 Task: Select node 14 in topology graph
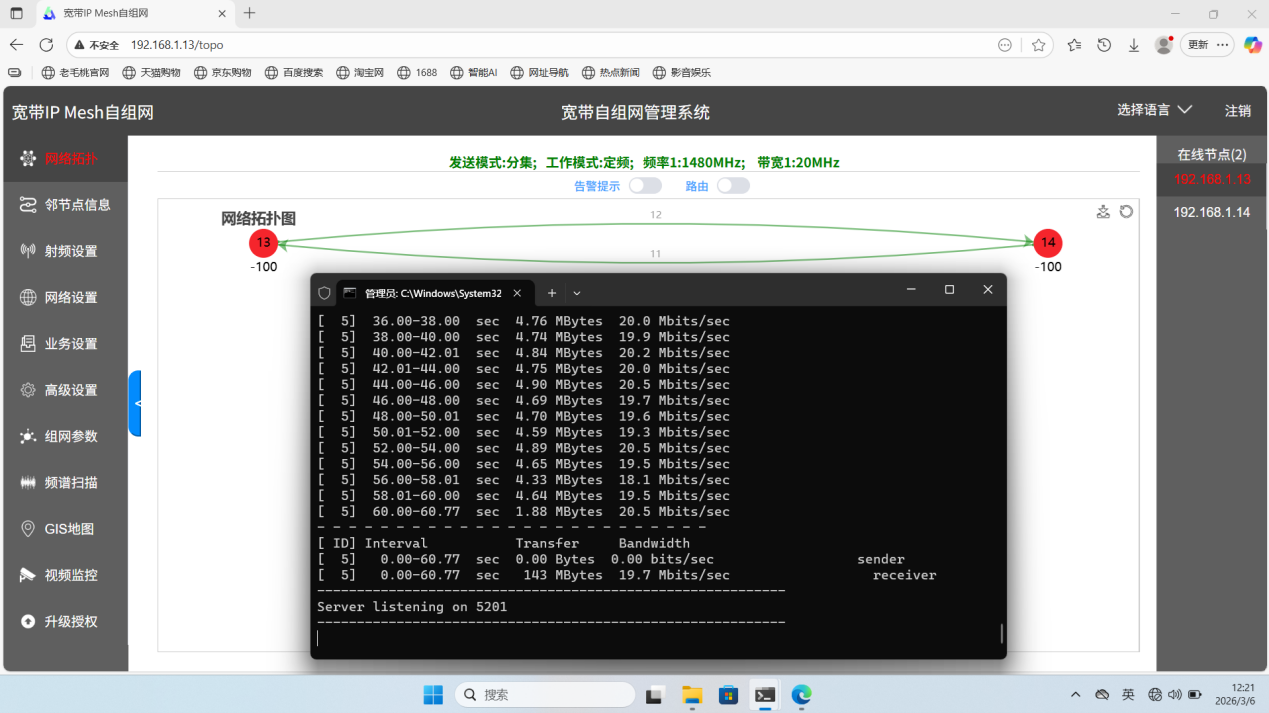1048,242
